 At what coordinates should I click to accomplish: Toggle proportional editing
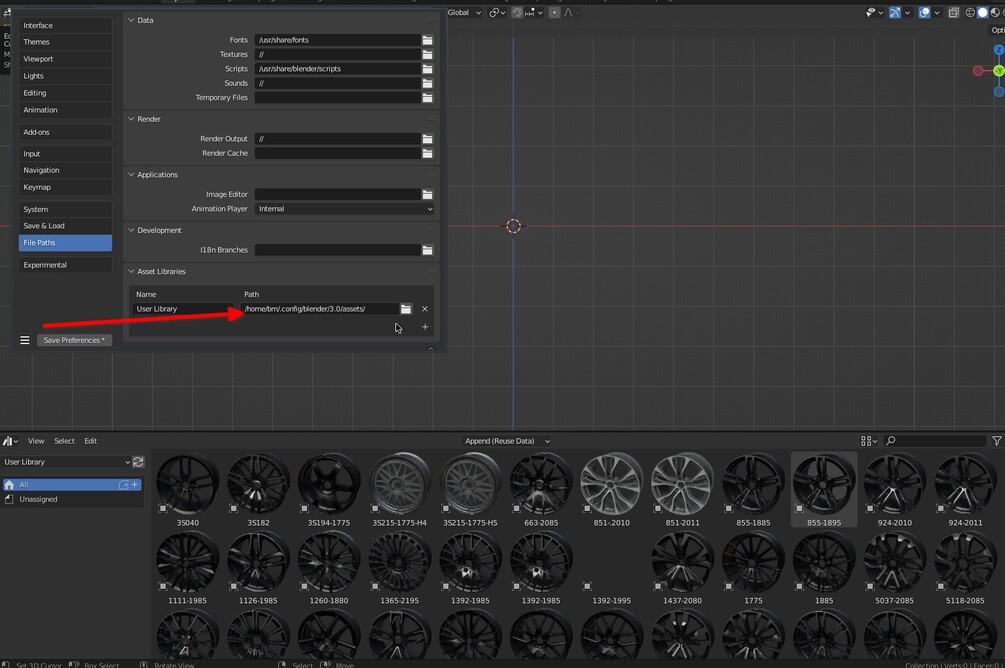(554, 12)
